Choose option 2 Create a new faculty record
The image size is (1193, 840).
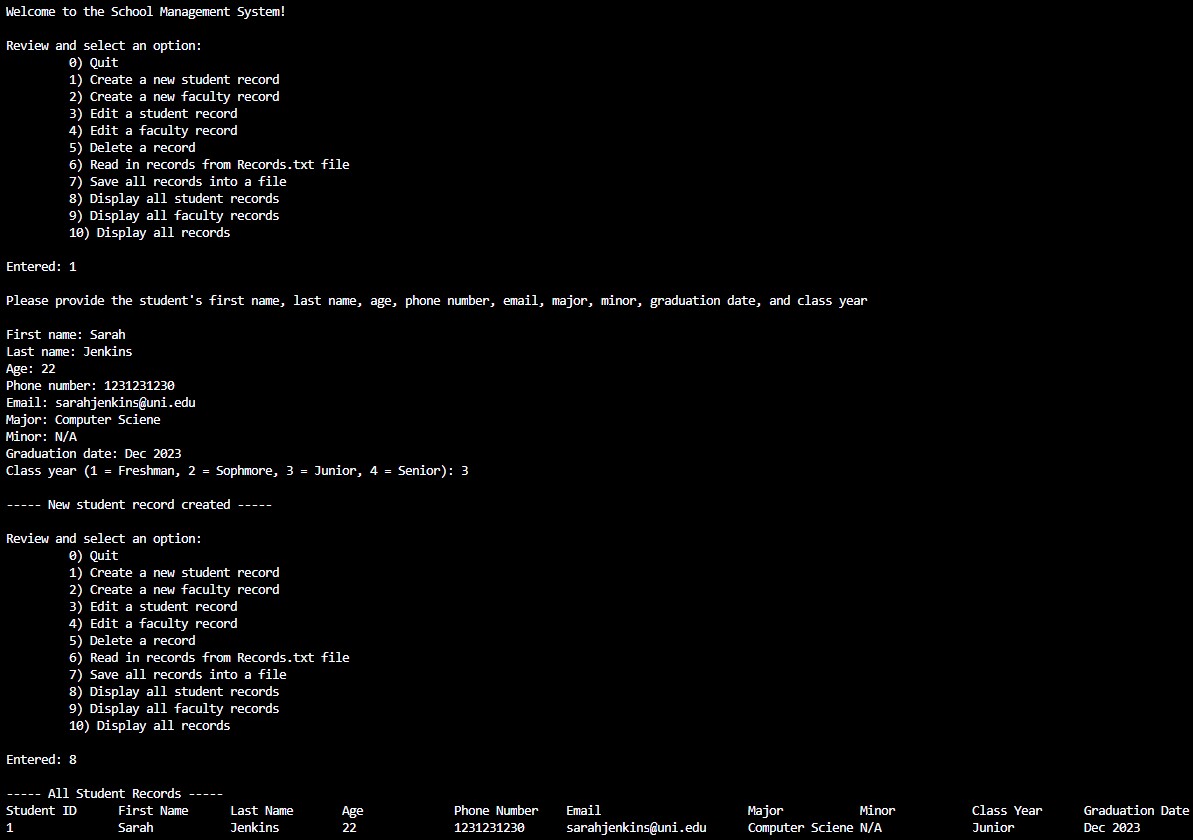[x=173, y=96]
